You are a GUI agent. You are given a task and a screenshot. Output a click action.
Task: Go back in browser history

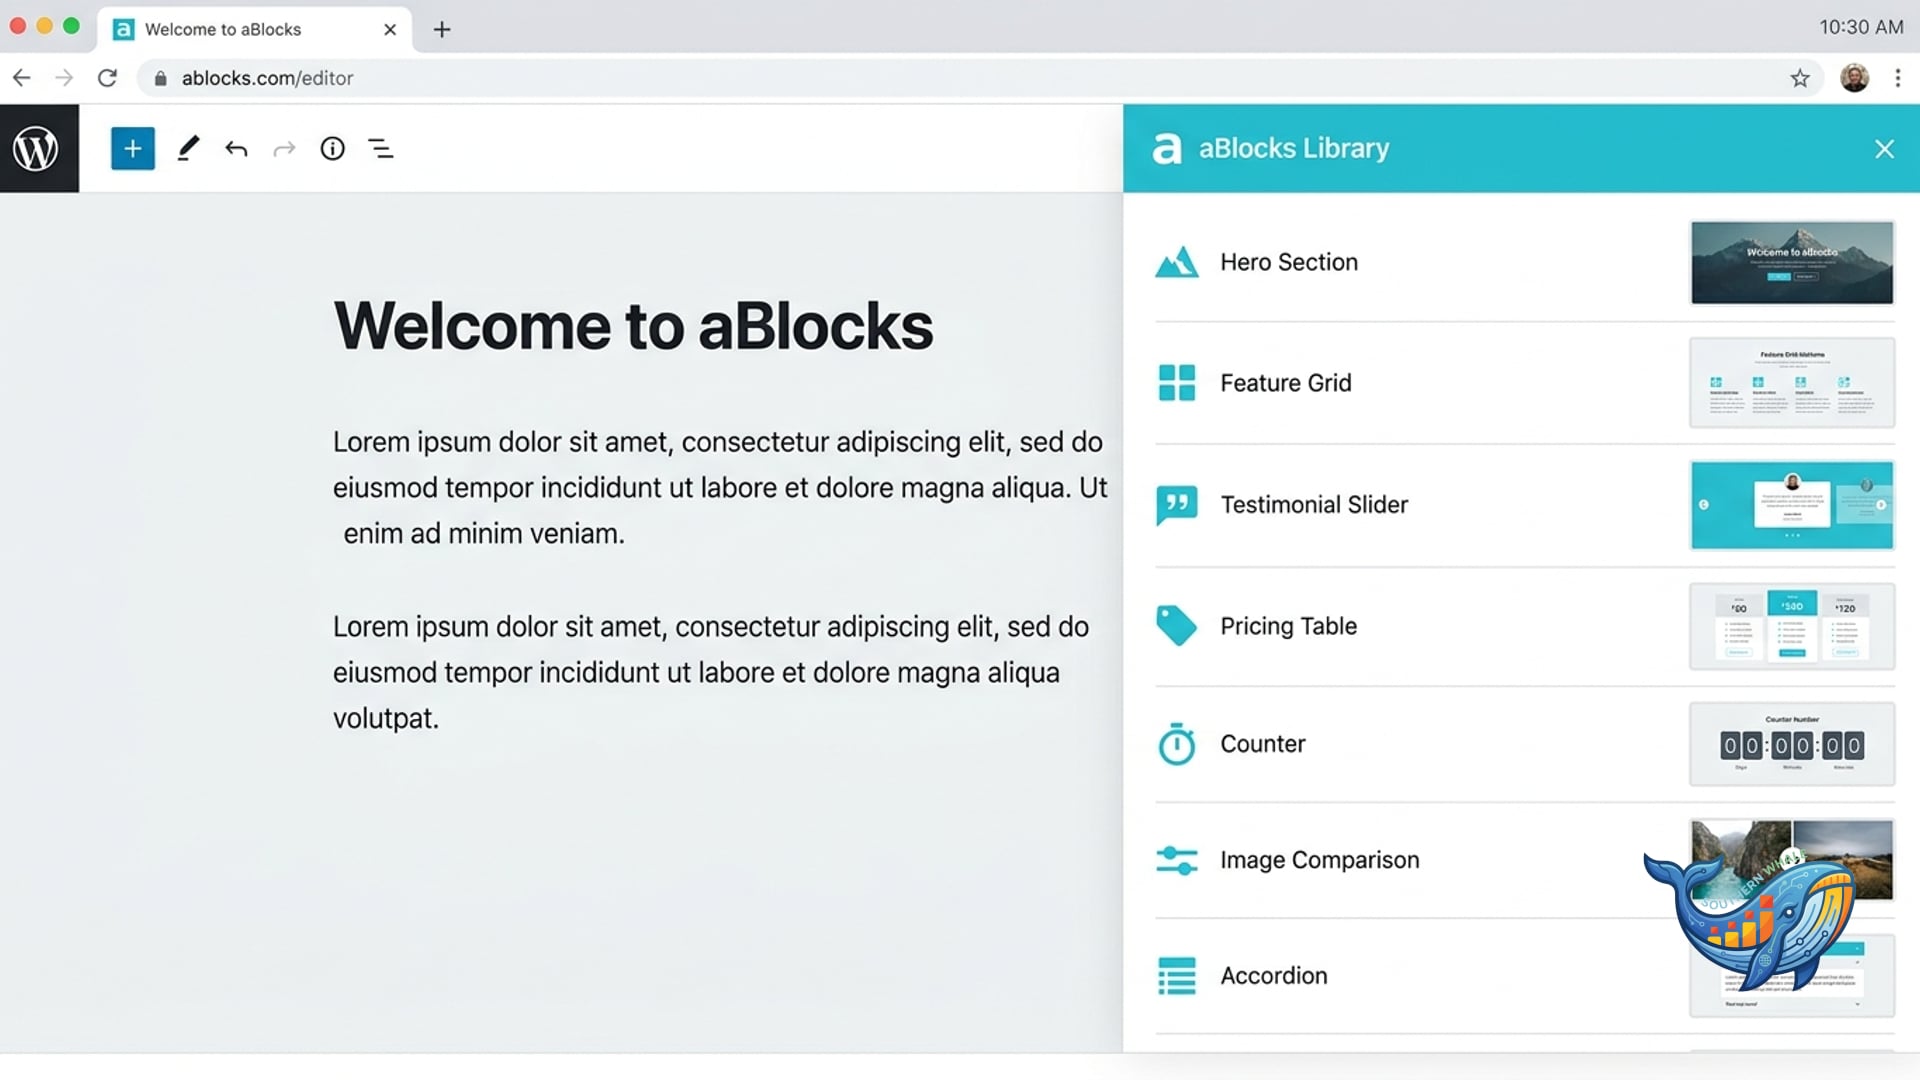coord(22,78)
